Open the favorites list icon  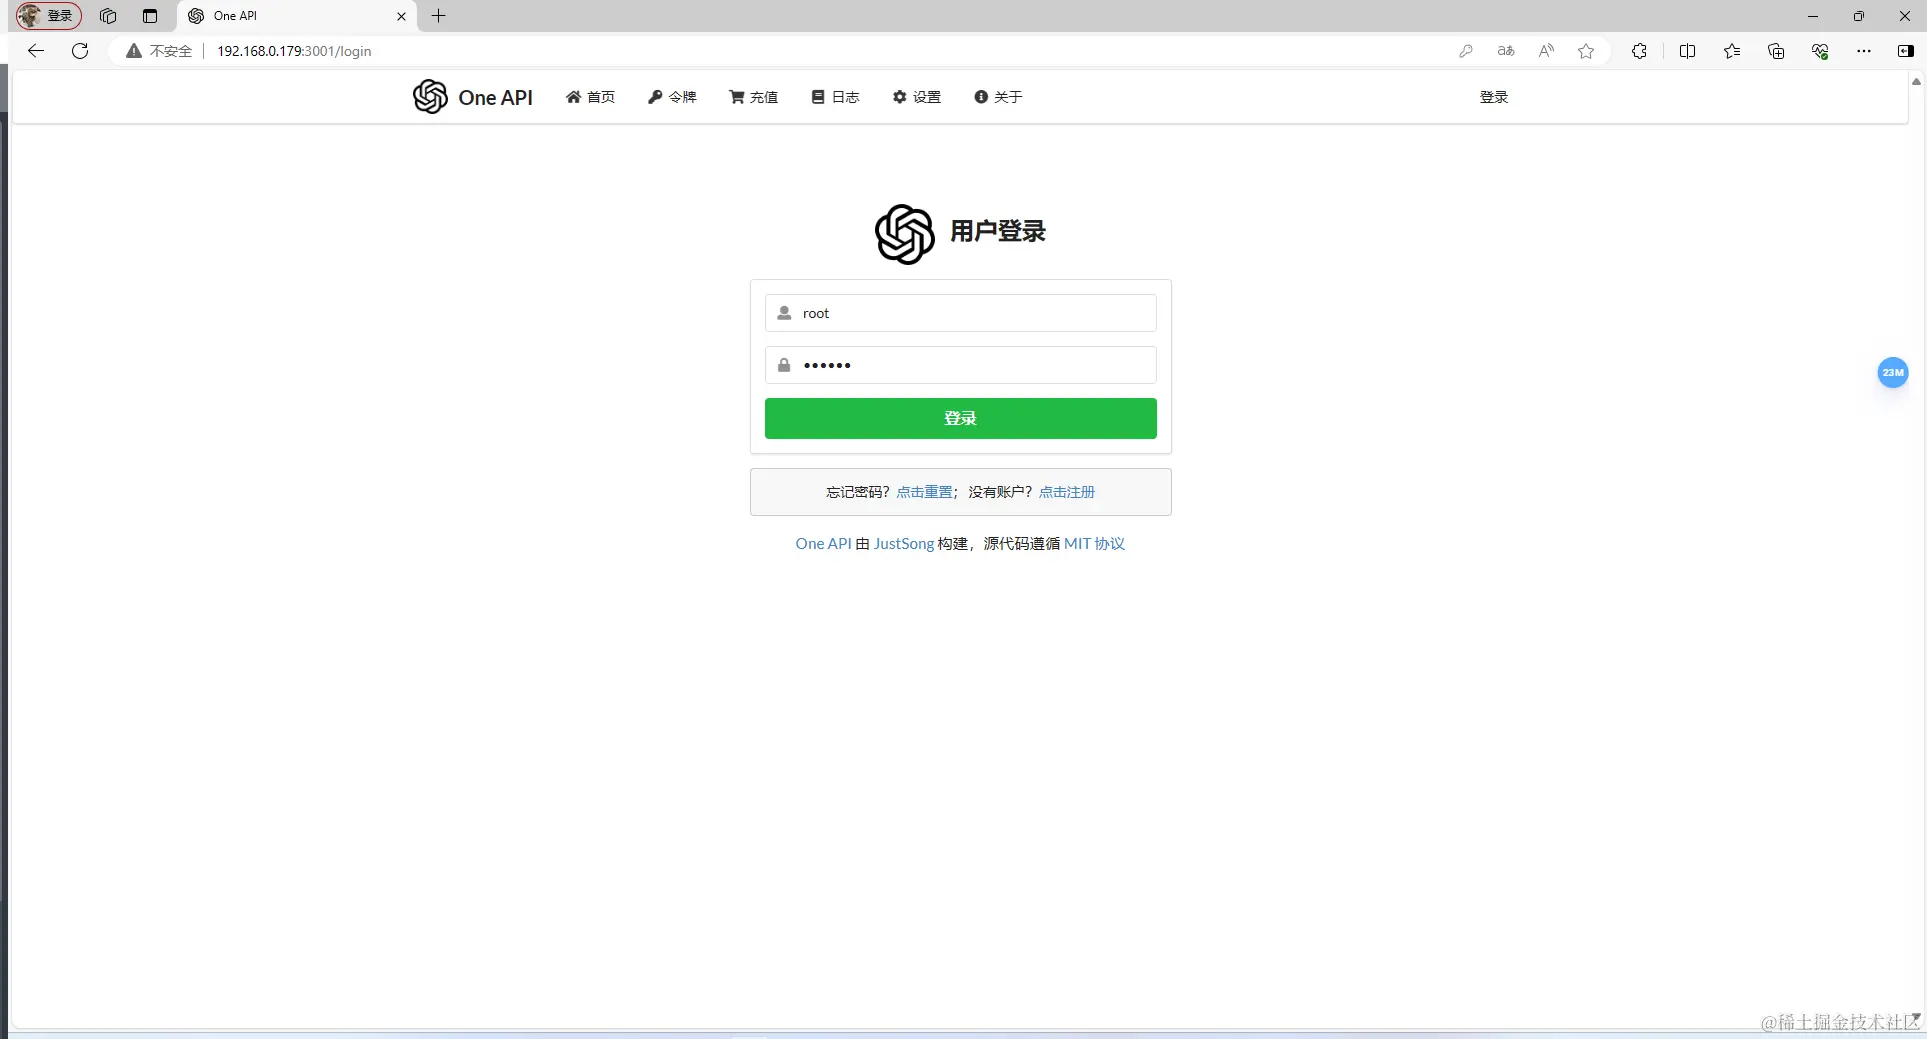[1732, 51]
